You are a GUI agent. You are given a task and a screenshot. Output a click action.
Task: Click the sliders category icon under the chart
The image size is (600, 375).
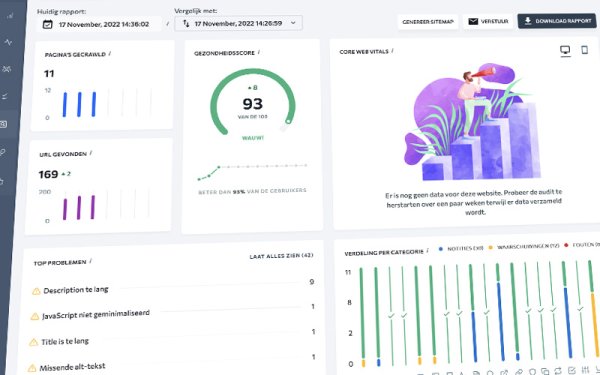pos(585,370)
